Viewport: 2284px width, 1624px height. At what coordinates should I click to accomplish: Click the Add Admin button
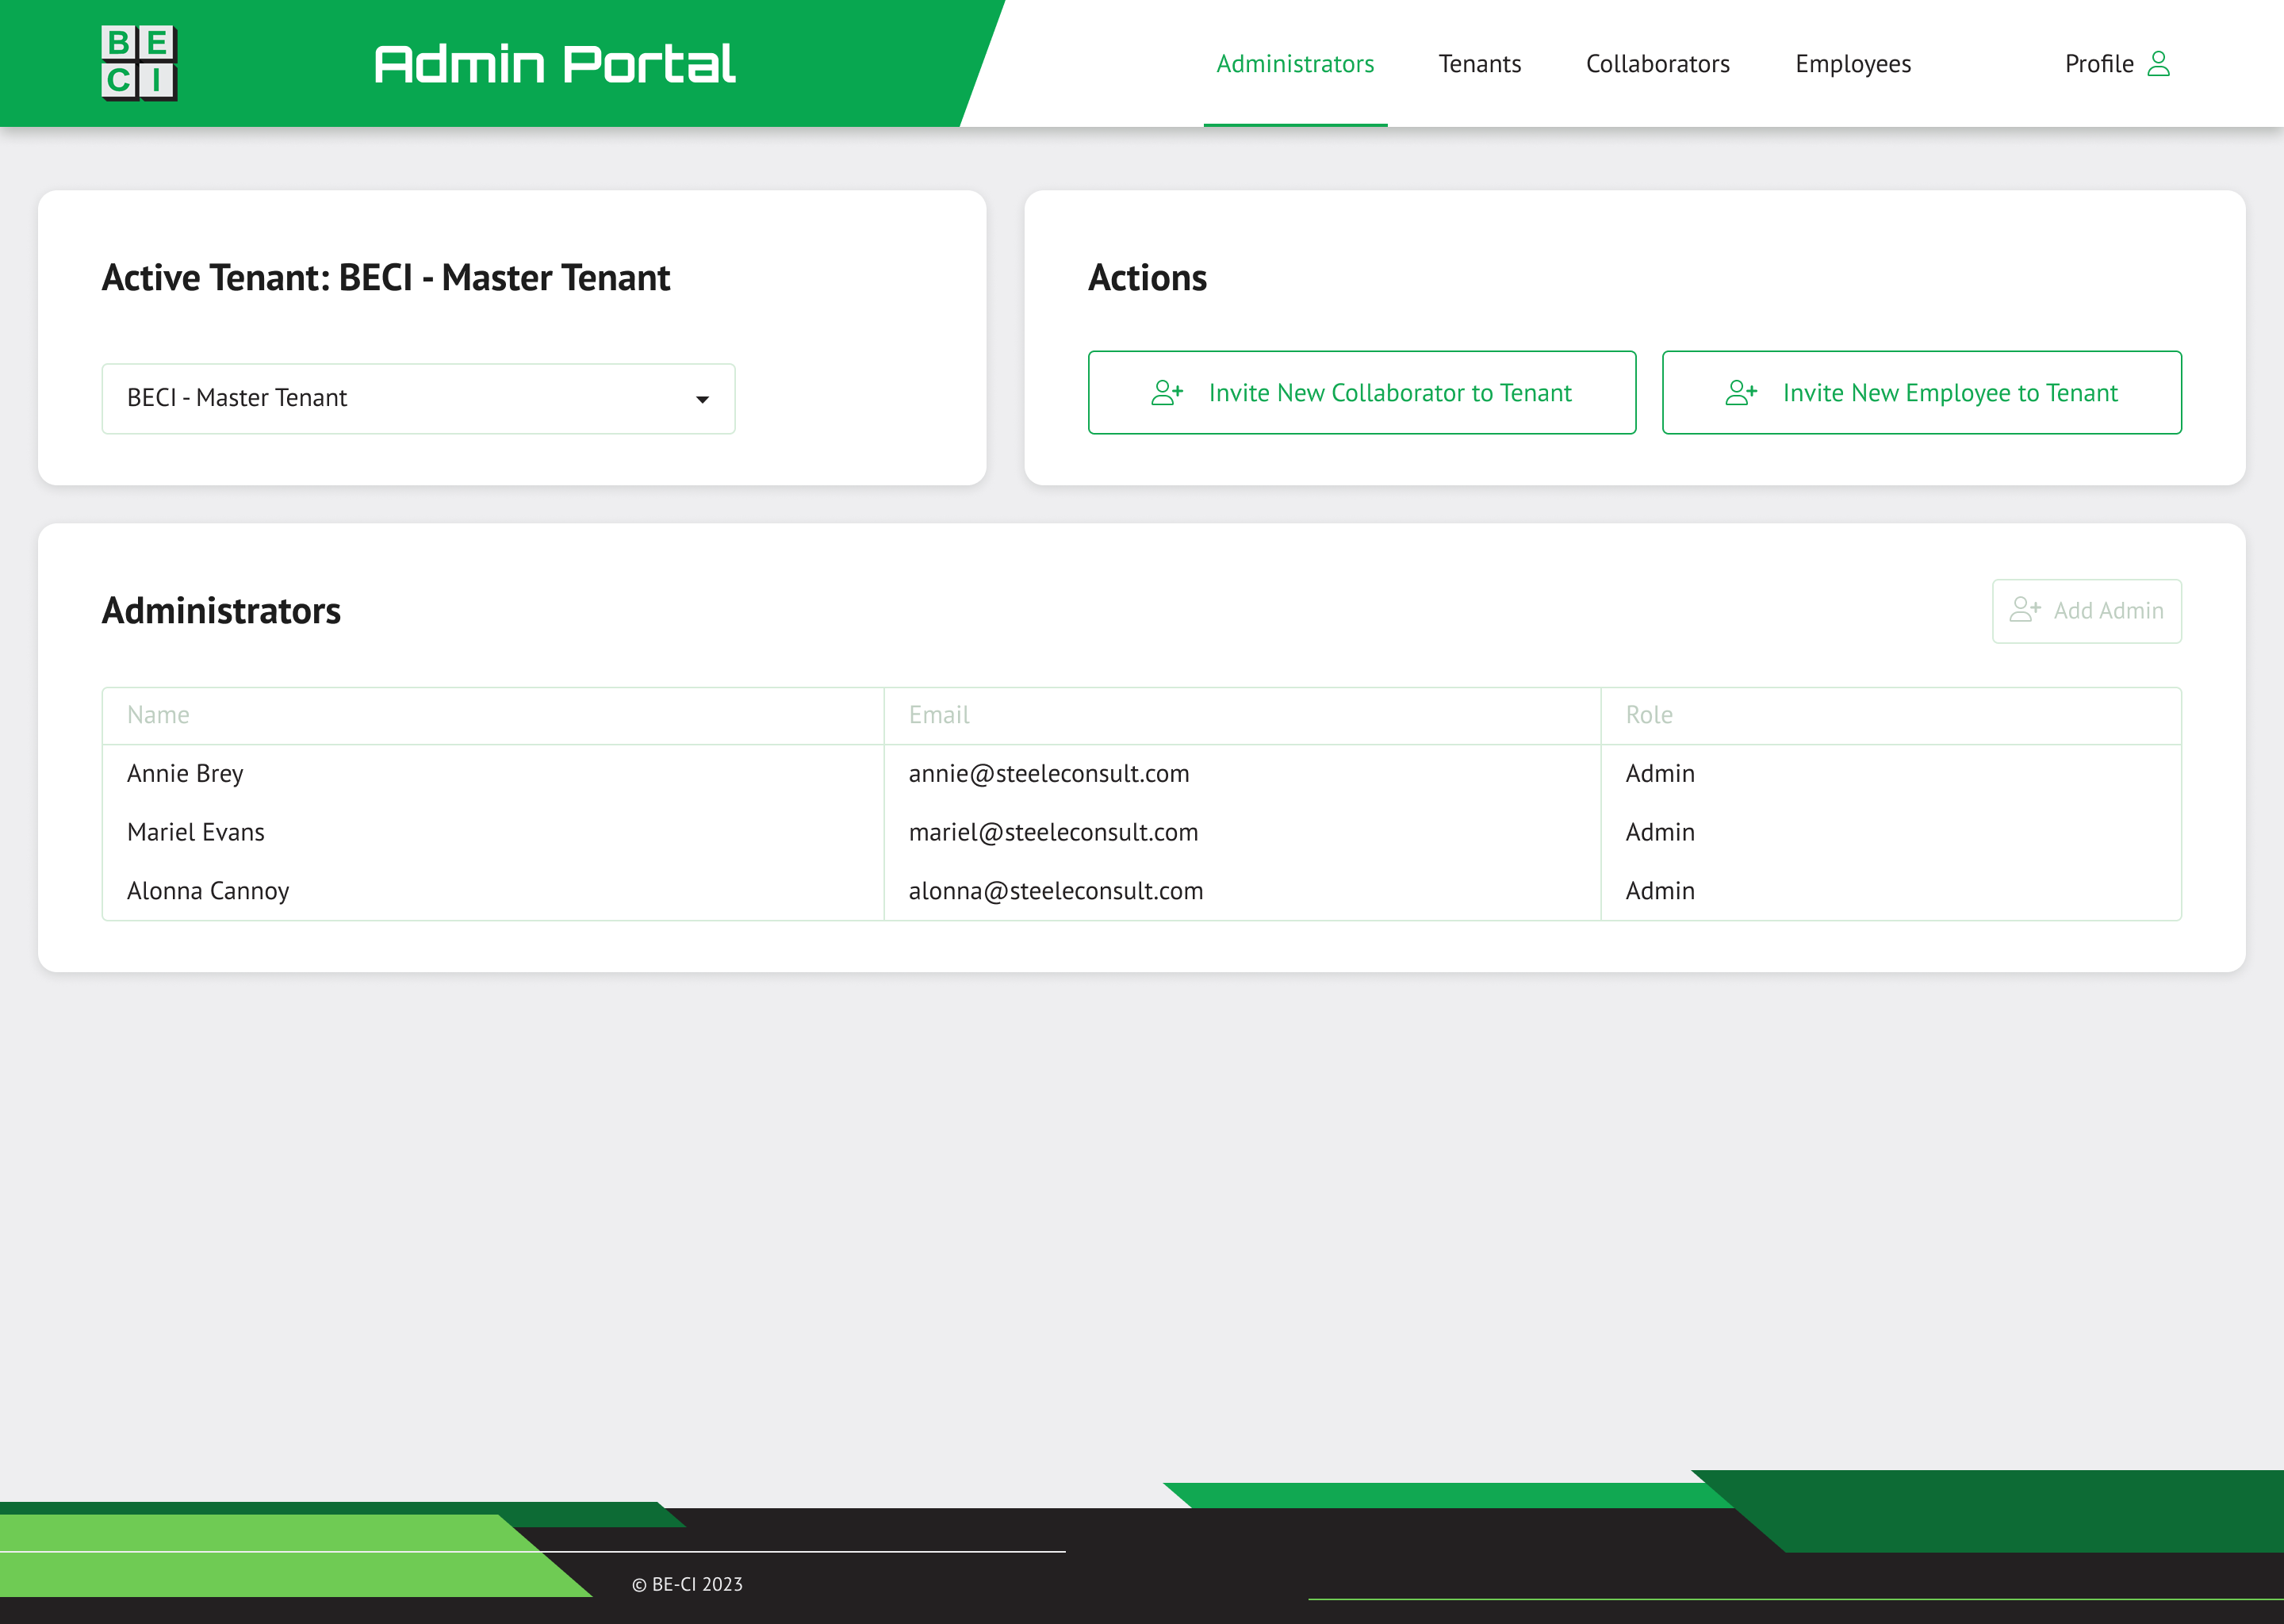(2086, 611)
